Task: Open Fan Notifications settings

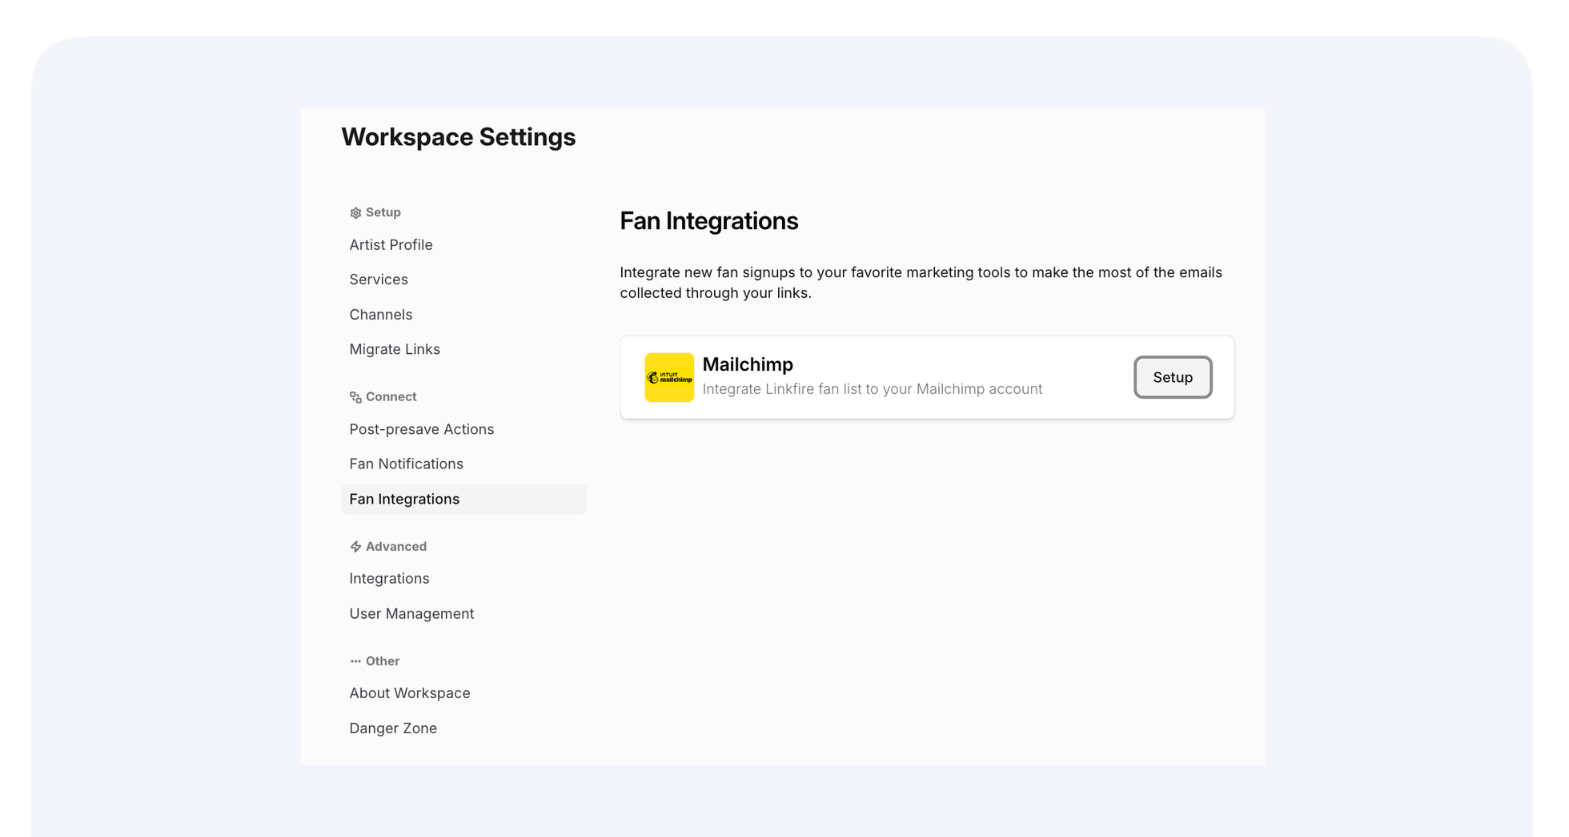Action: (406, 464)
